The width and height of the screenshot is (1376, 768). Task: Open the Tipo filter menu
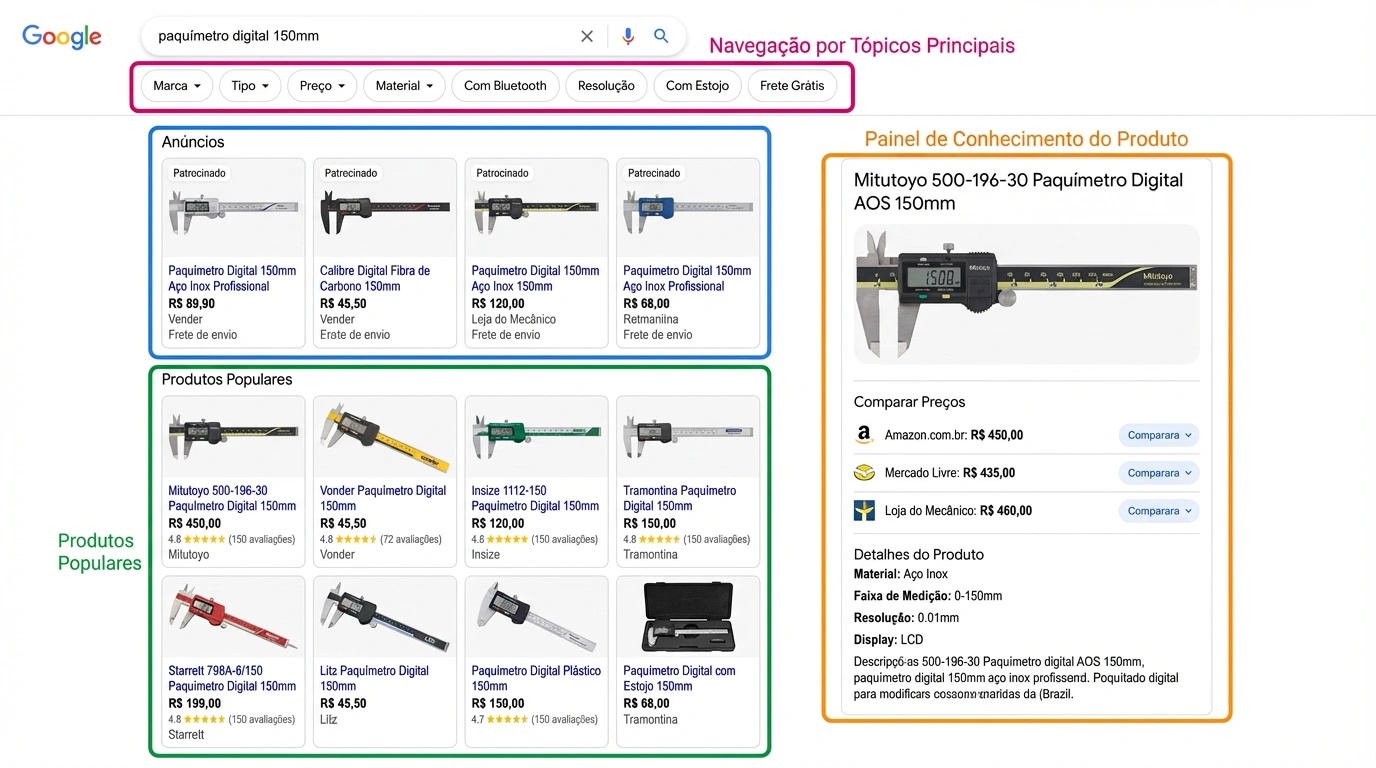(250, 86)
